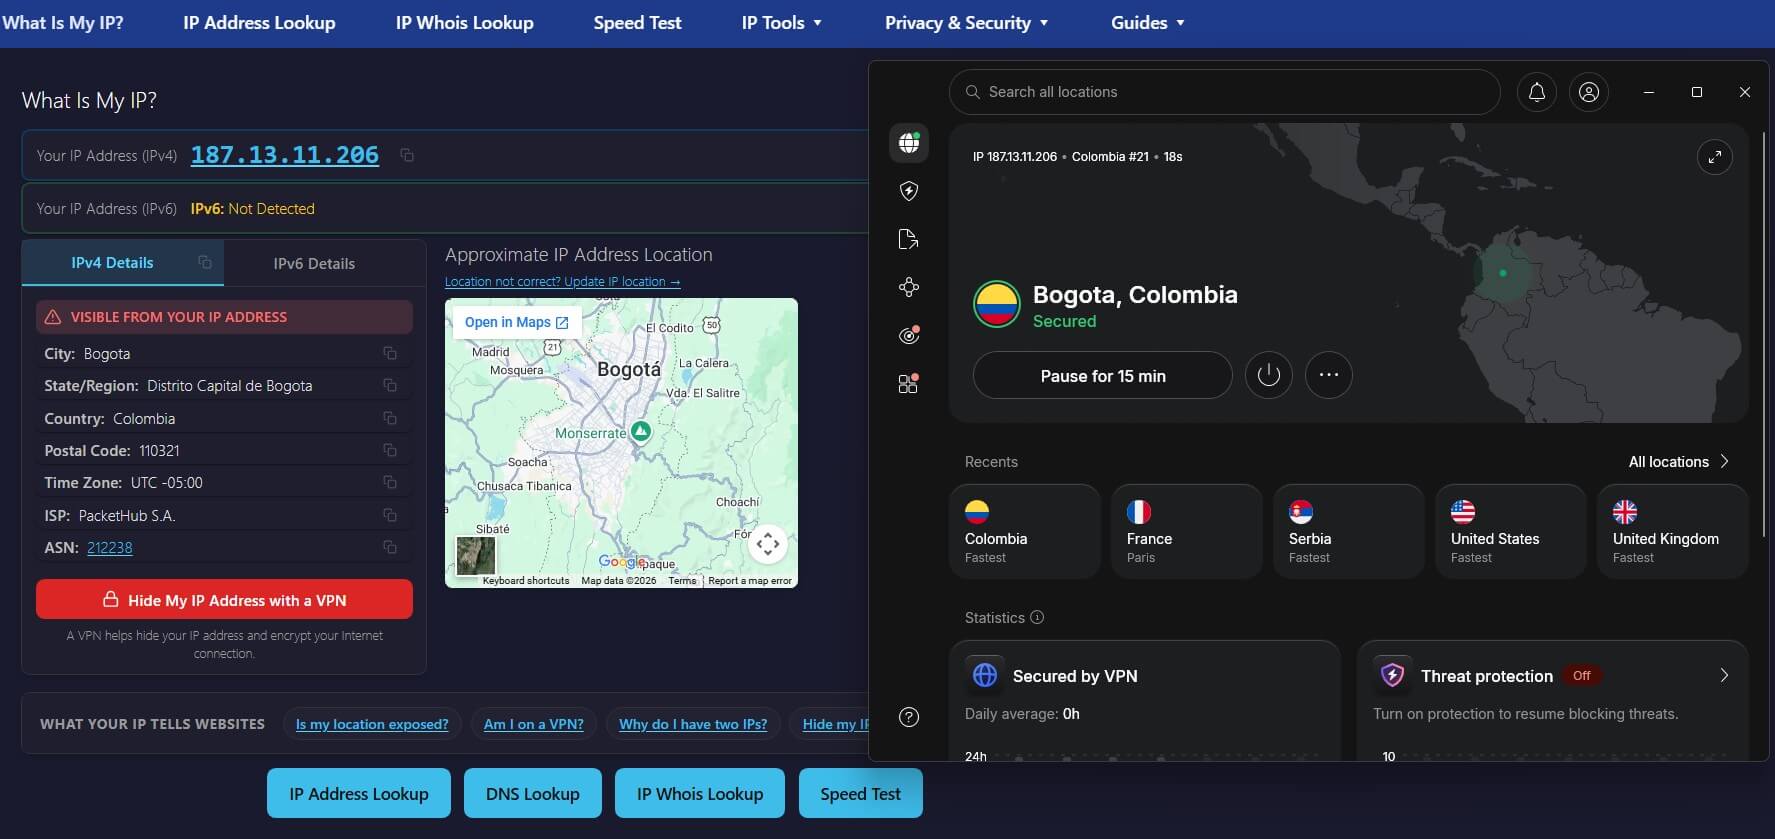Image resolution: width=1775 pixels, height=839 pixels.
Task: Click 'Am I on a VPN?' link
Action: (533, 724)
